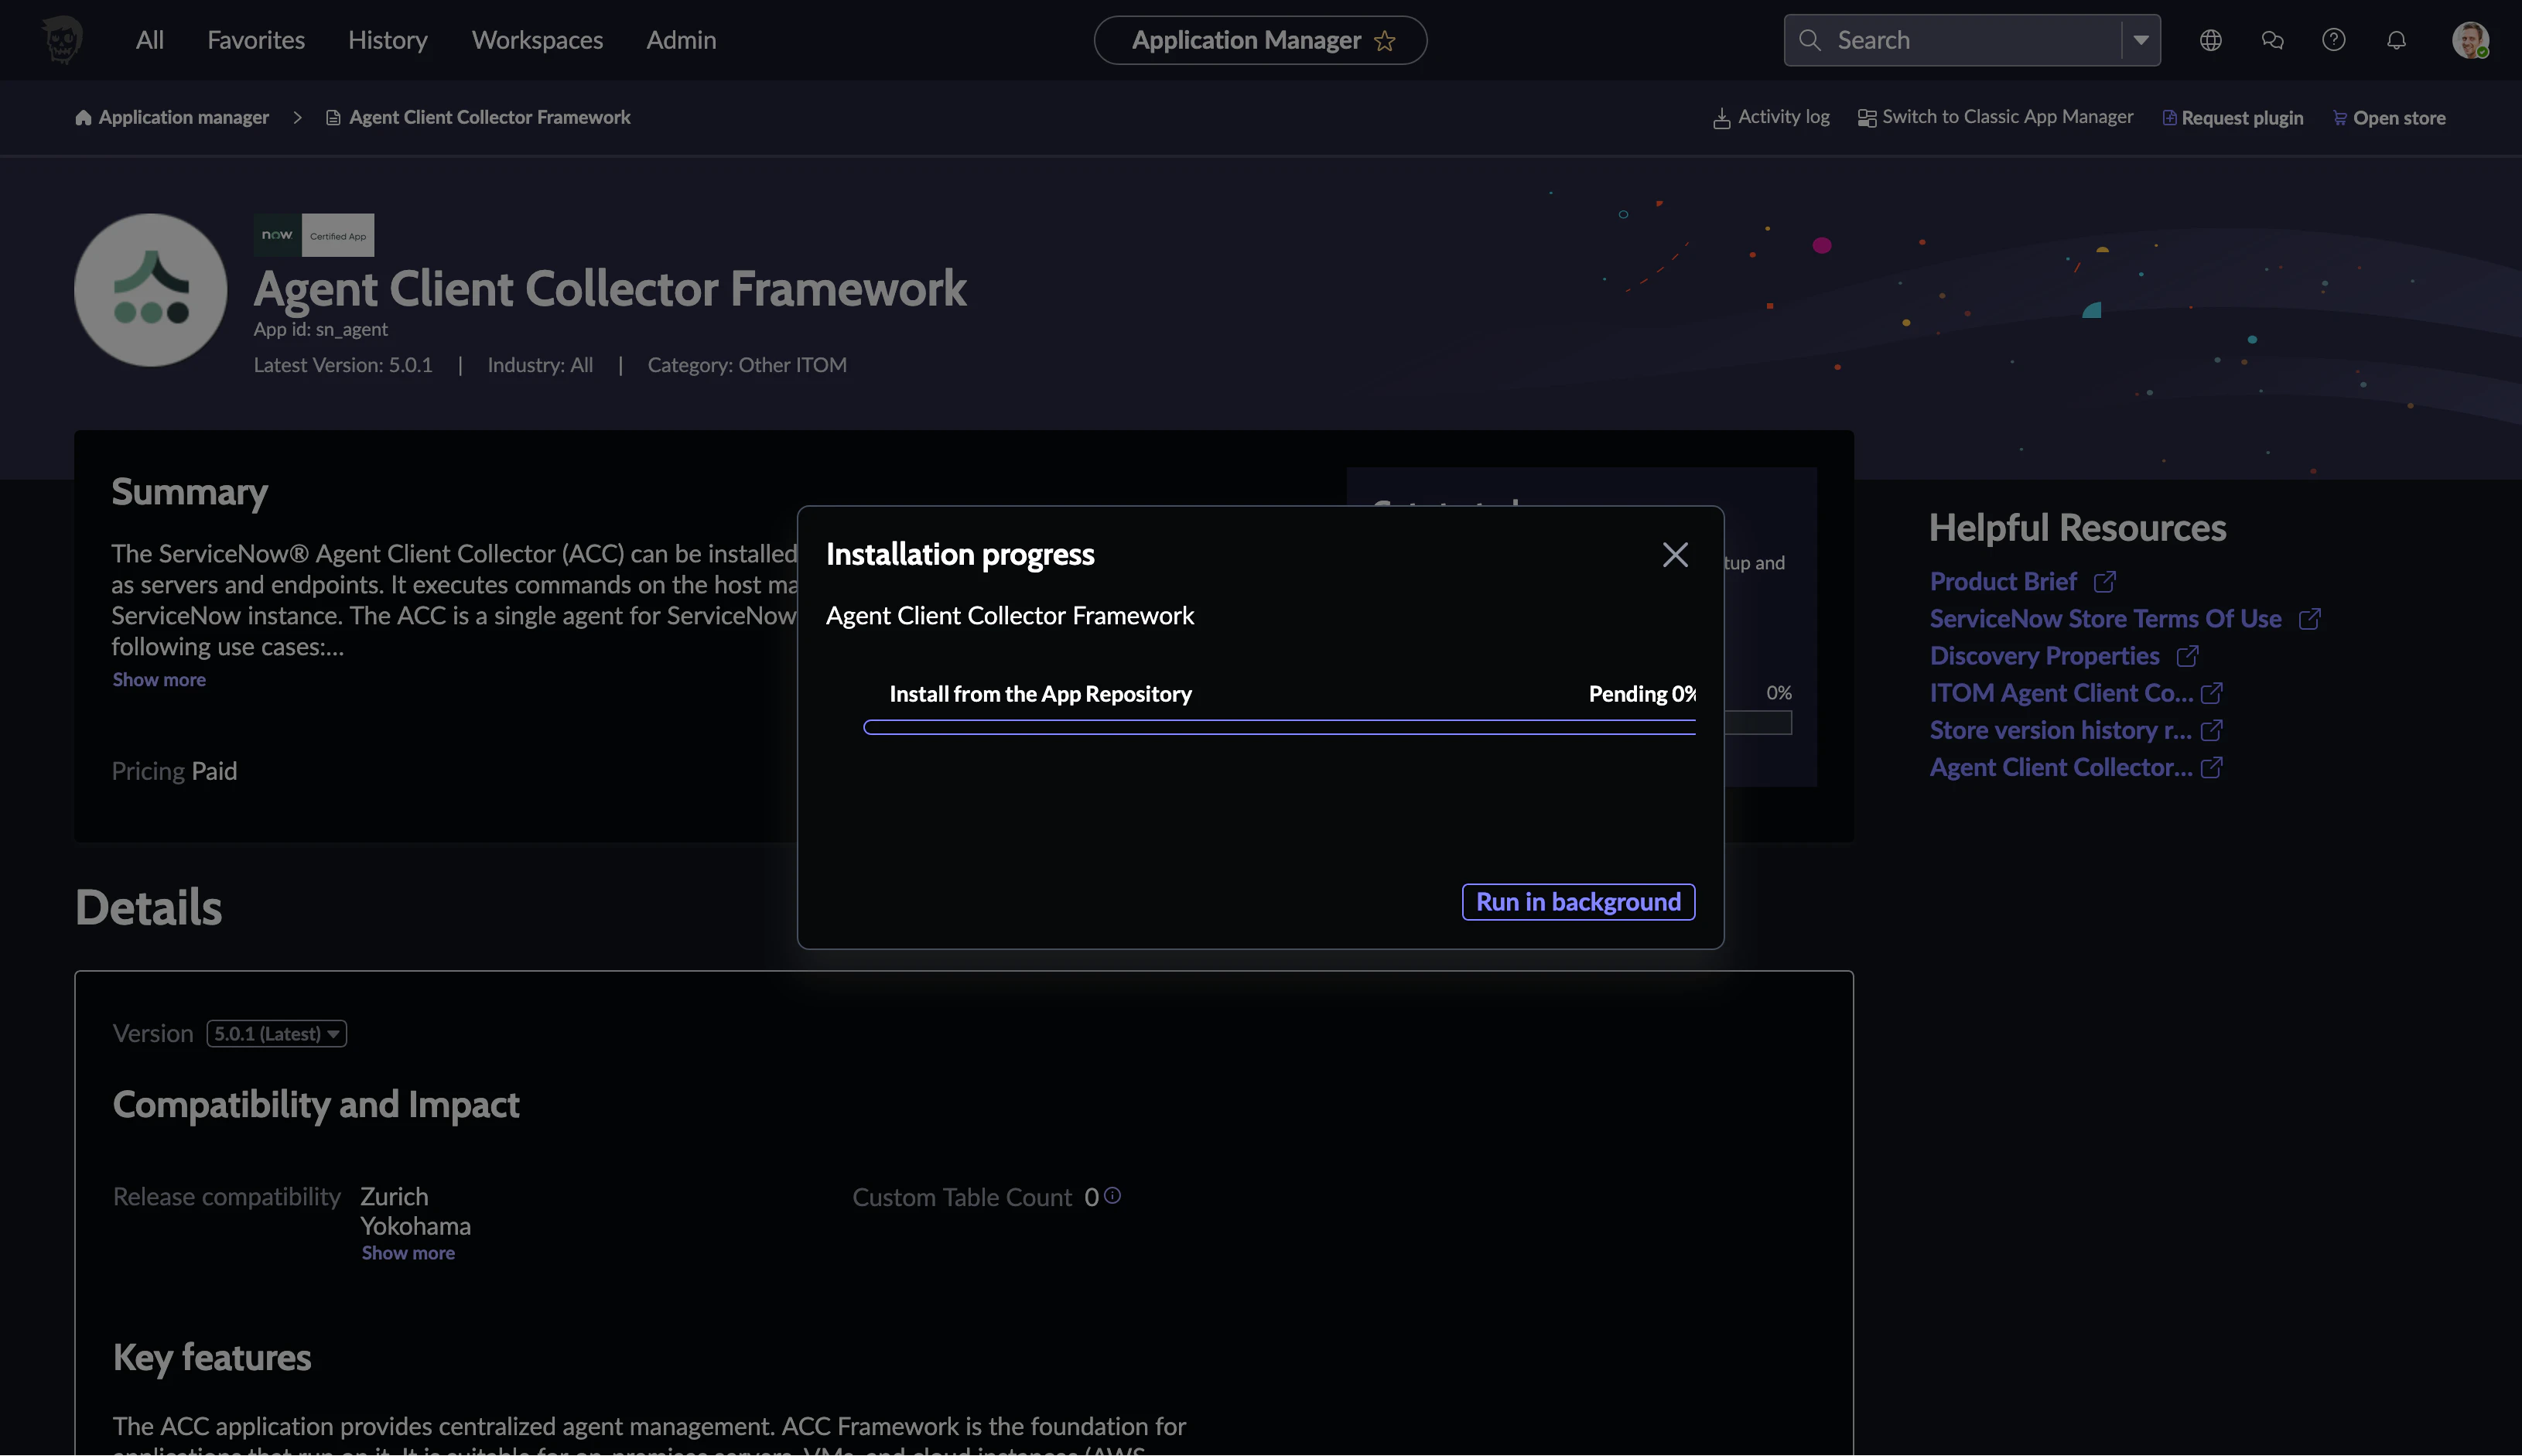Image resolution: width=2522 pixels, height=1456 pixels.
Task: Open ITOM Agent Client Co... link
Action: click(2061, 693)
